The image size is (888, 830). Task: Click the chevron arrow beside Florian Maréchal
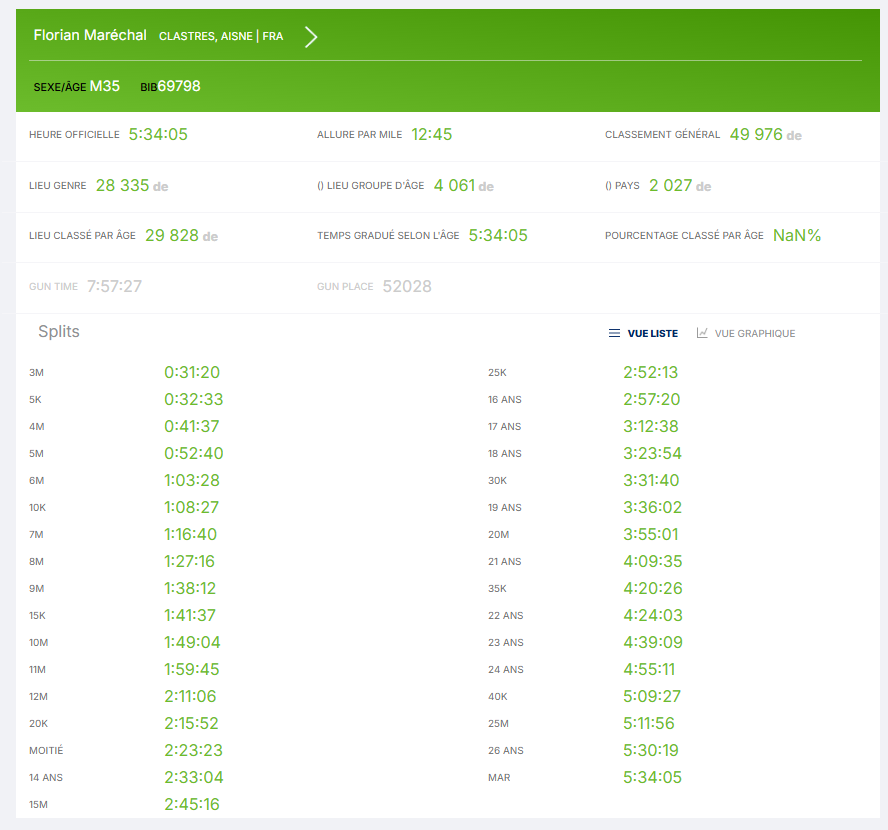click(x=311, y=37)
